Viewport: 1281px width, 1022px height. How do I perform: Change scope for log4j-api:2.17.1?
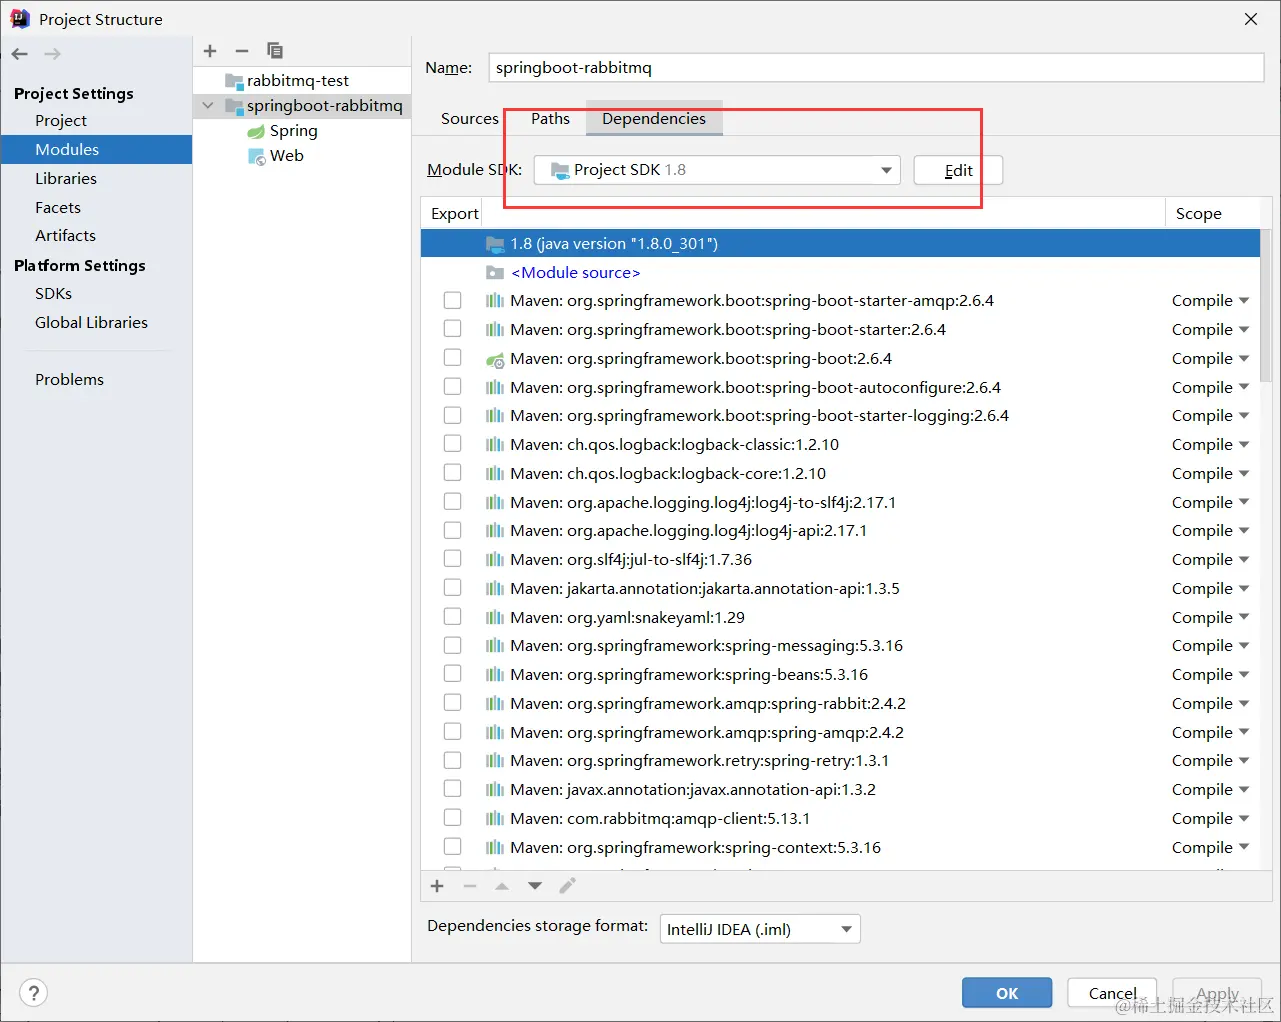point(1210,530)
